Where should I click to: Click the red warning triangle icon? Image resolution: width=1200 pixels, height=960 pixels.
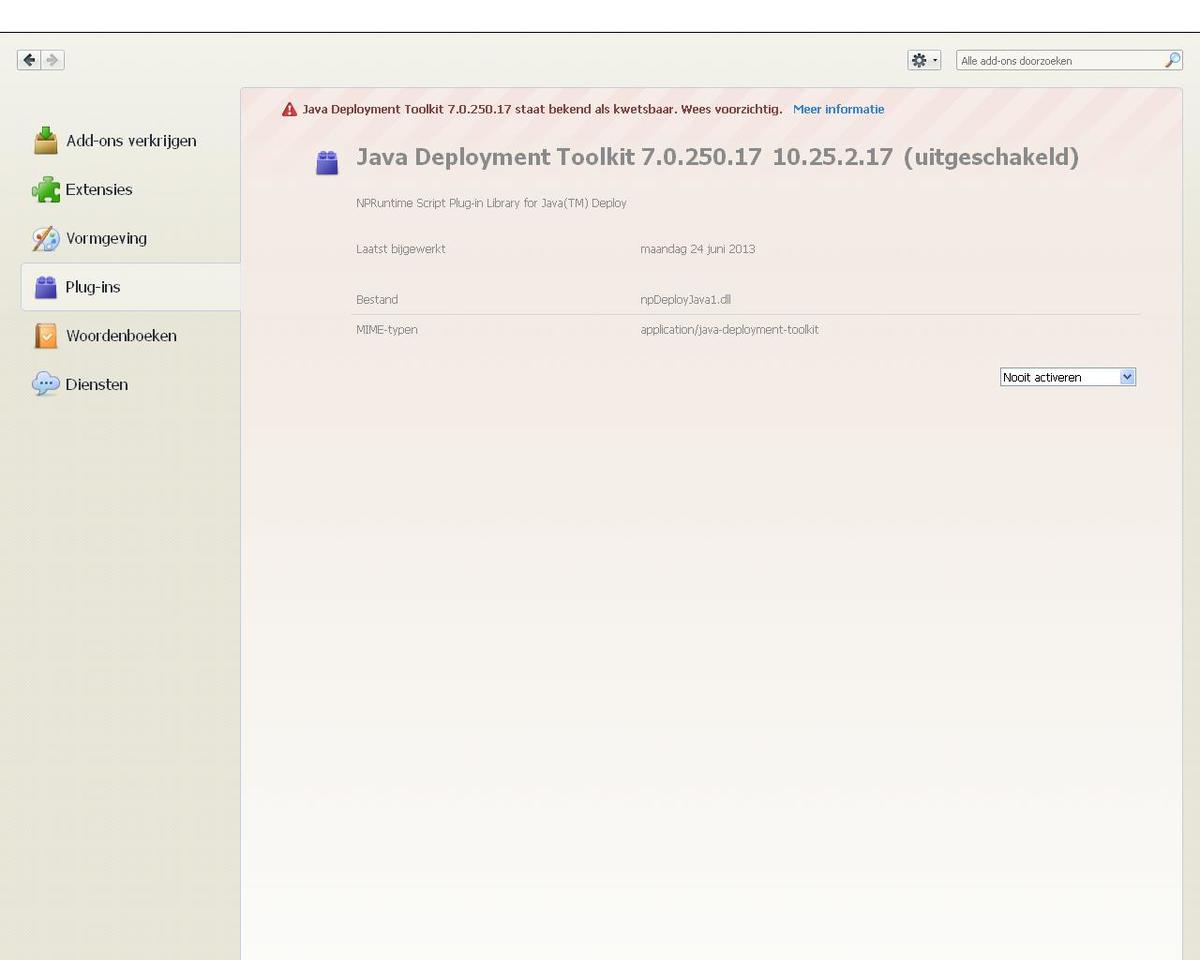point(289,110)
